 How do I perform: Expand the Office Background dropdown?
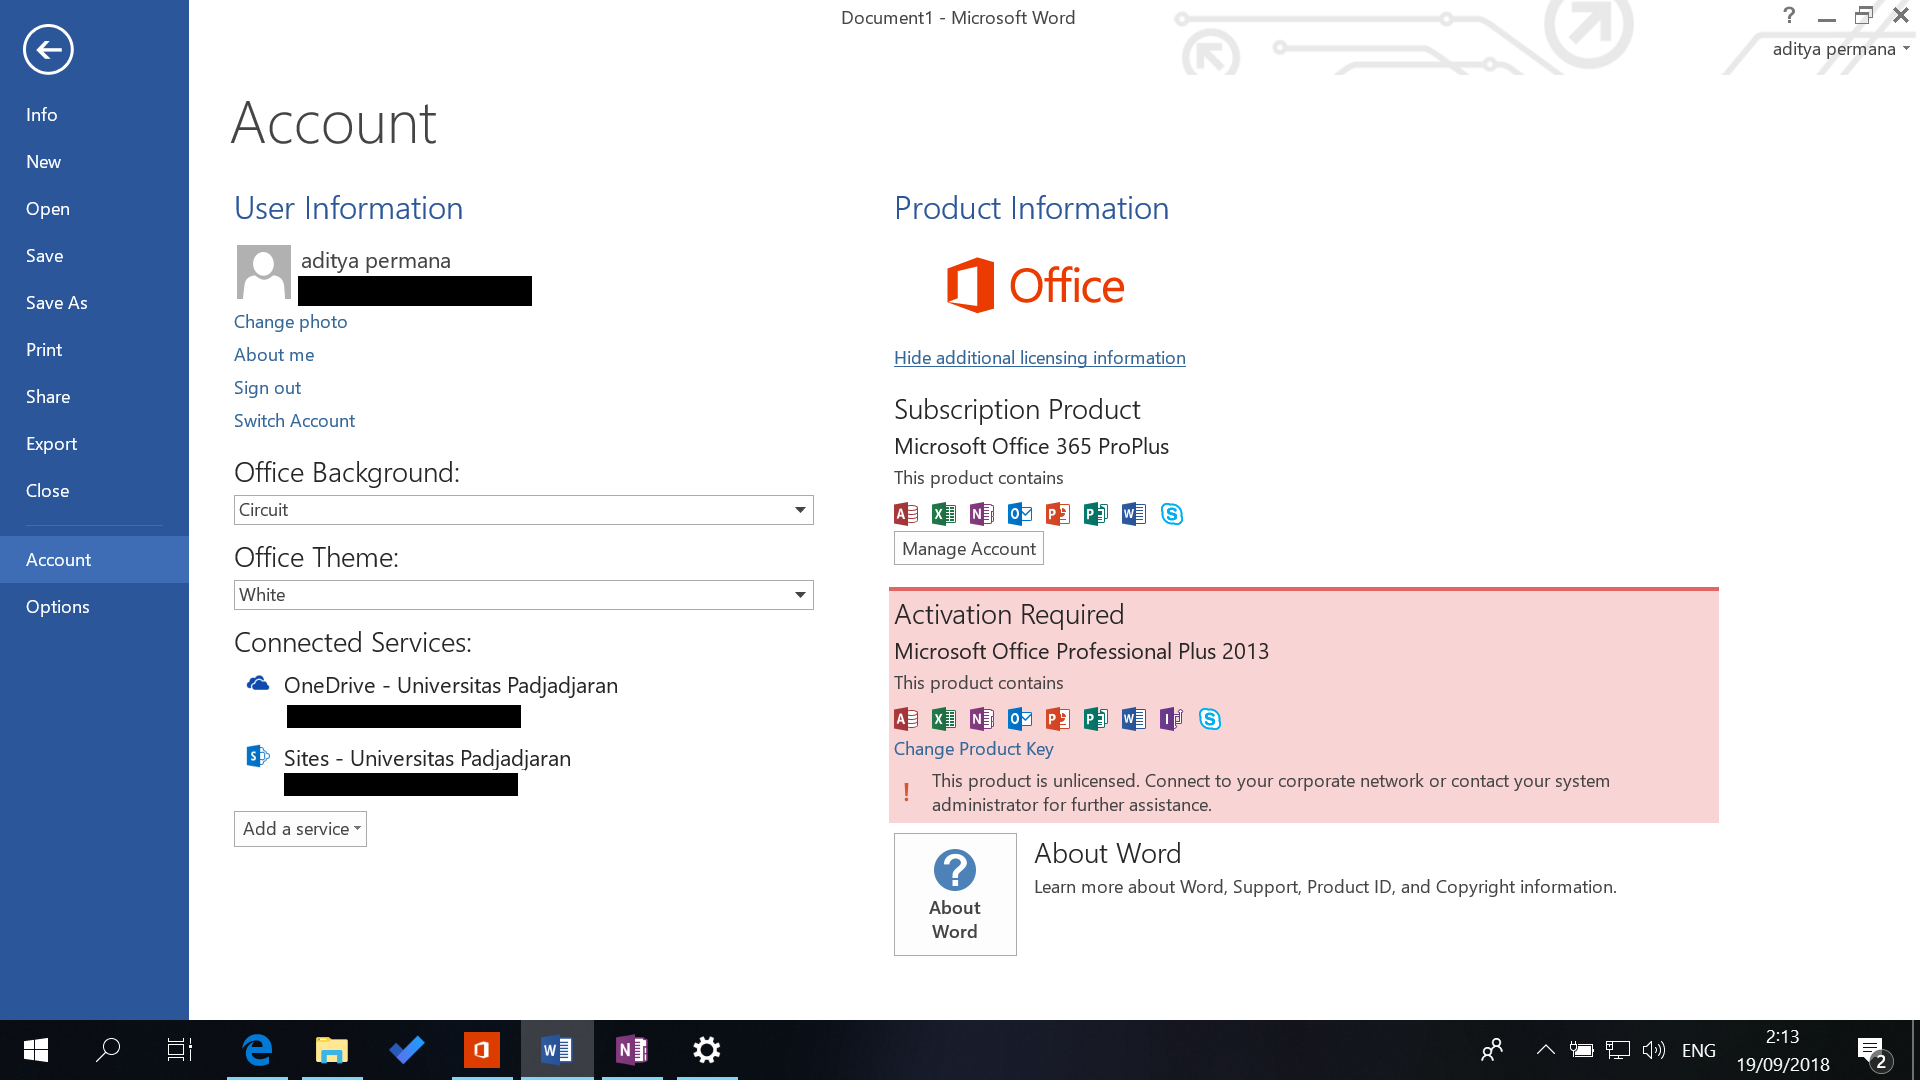click(799, 510)
